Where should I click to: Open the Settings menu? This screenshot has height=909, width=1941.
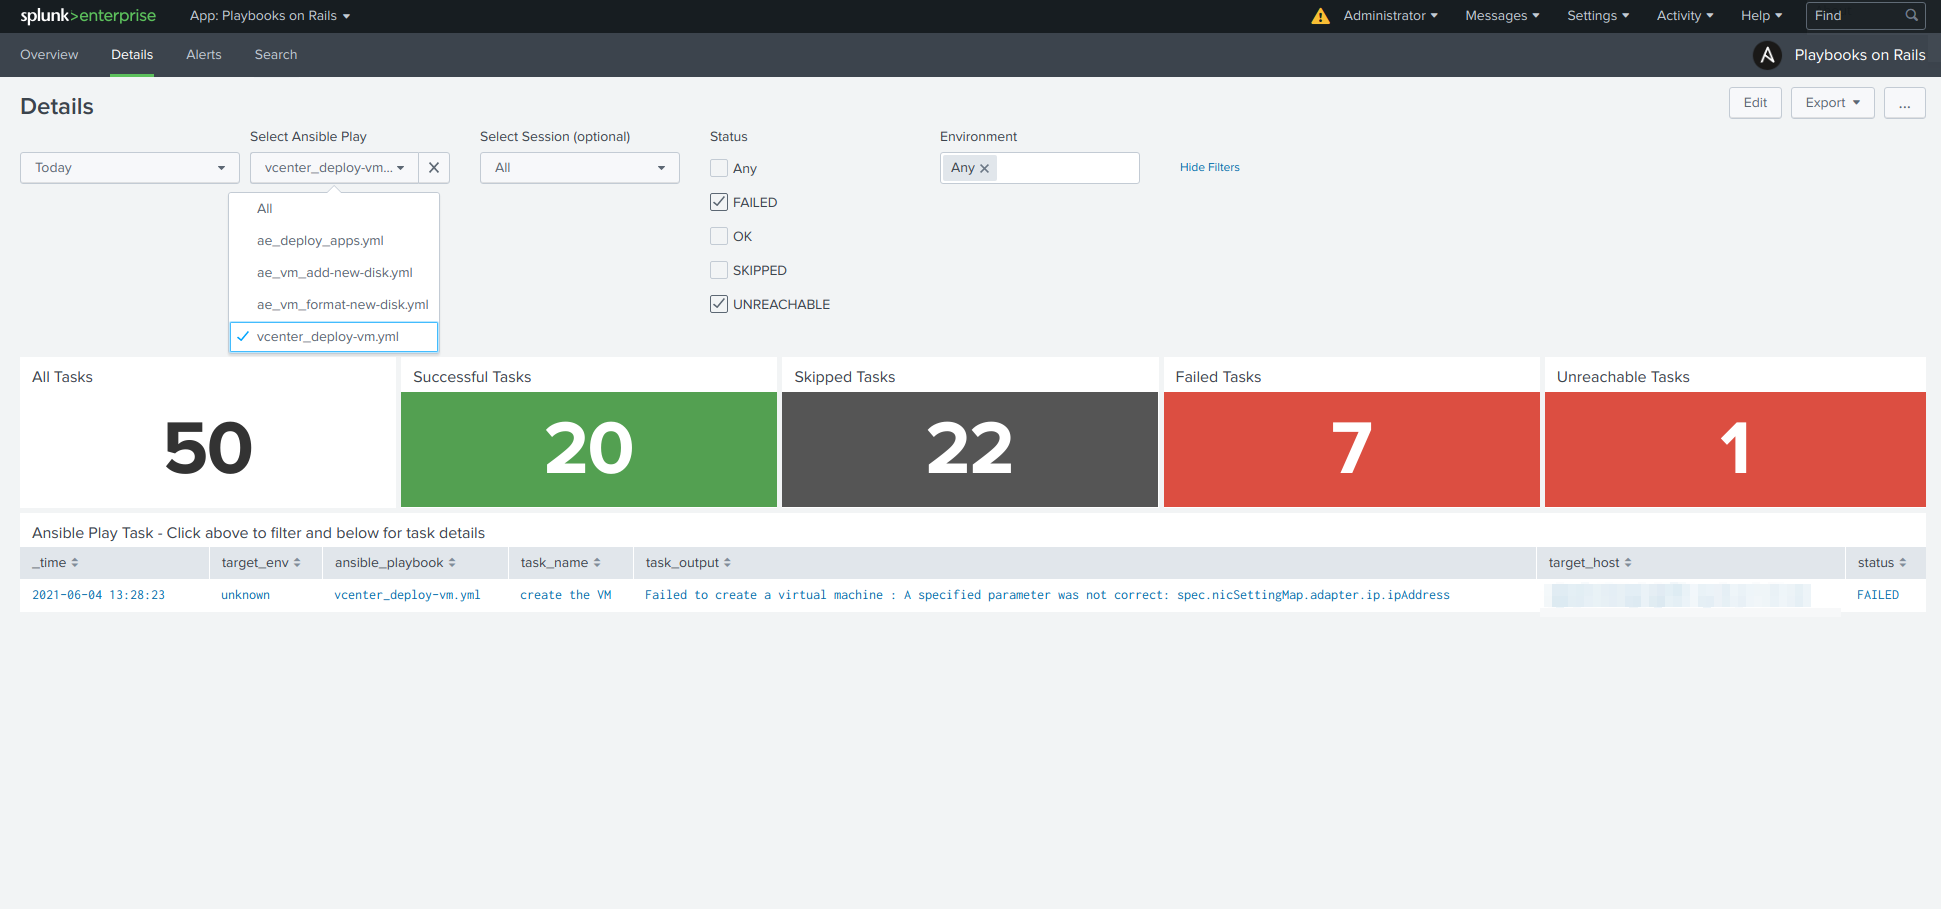pyautogui.click(x=1598, y=16)
